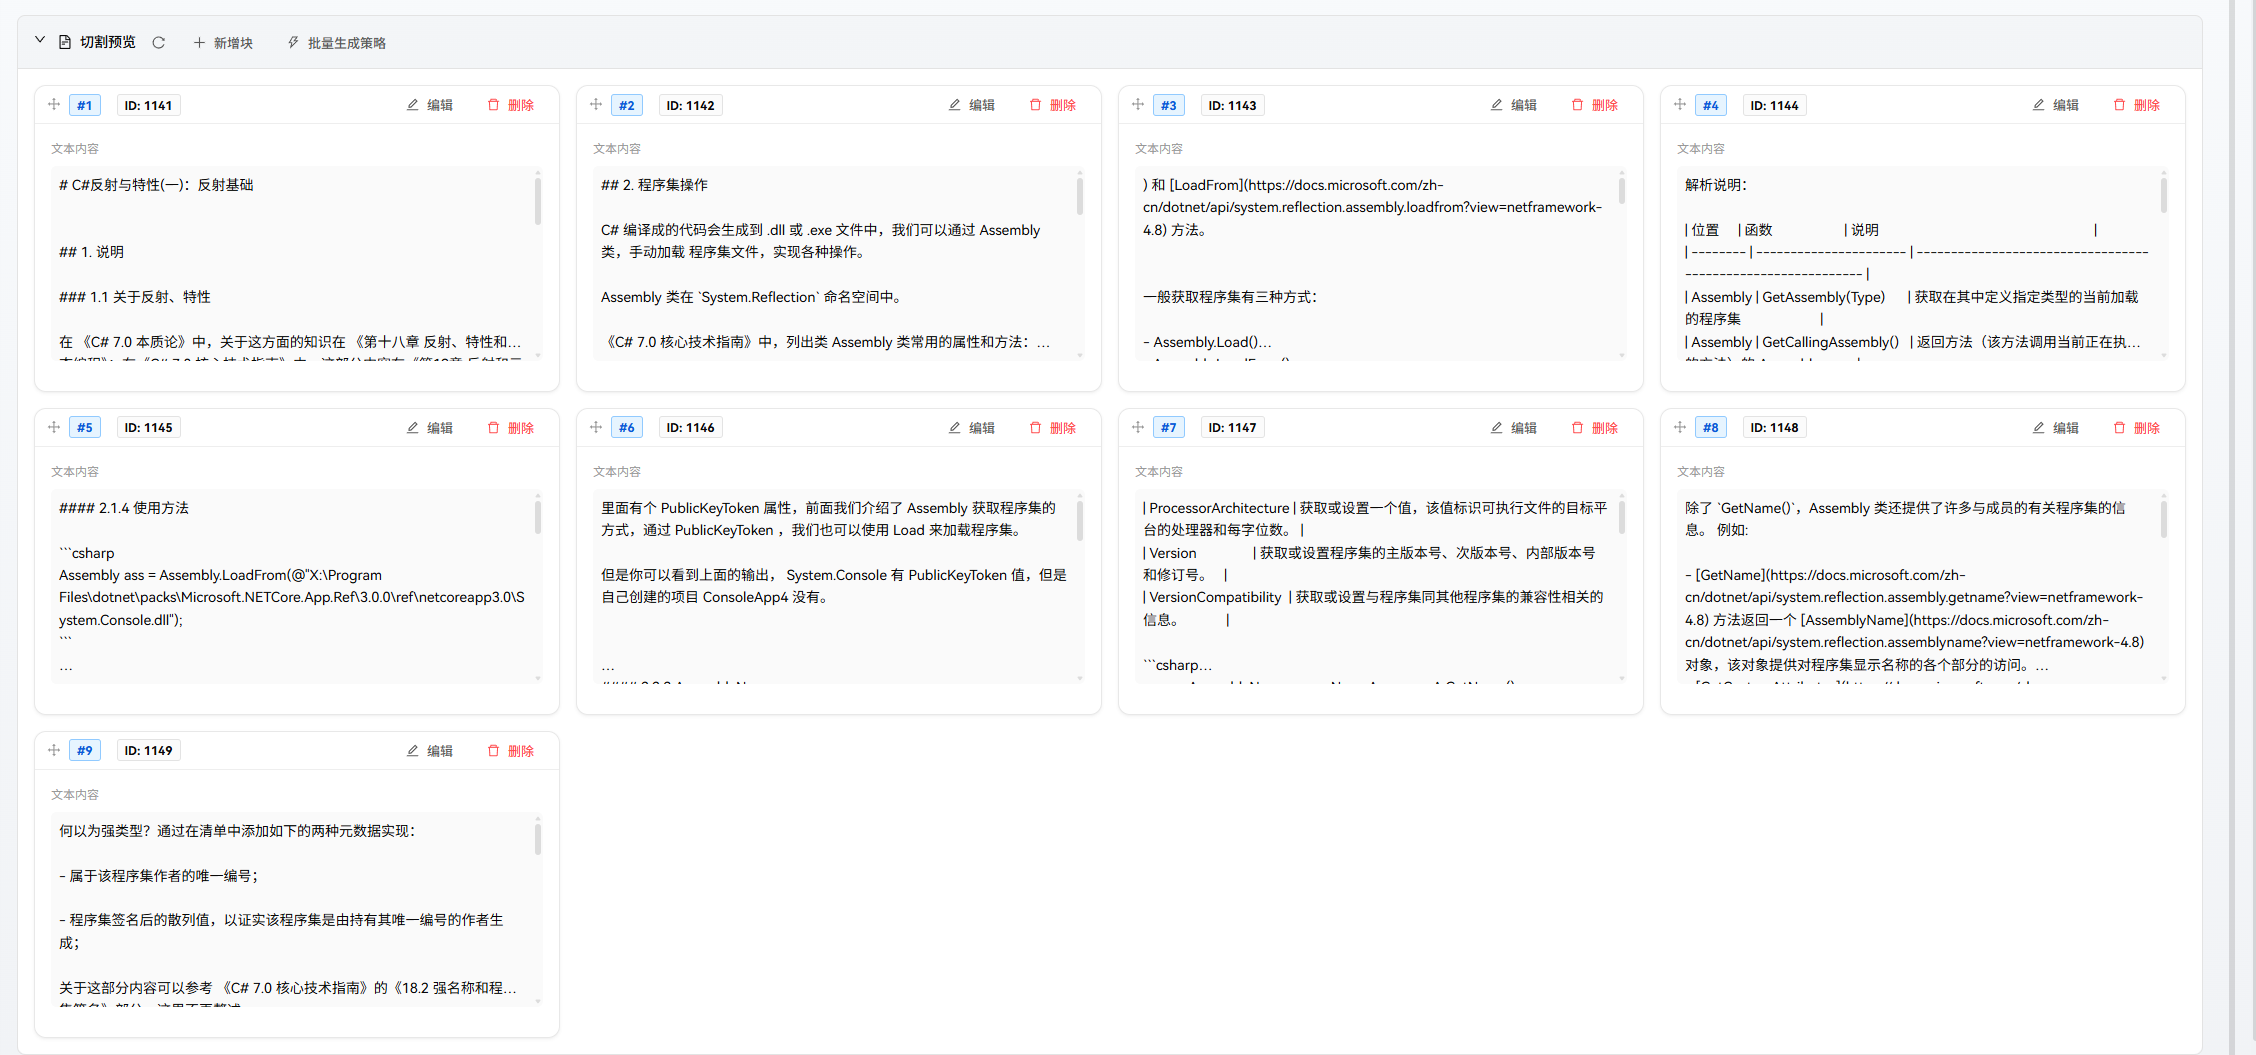
Task: Click '- 属于该程序集作者的唯一编号；' line
Action: click(x=158, y=876)
